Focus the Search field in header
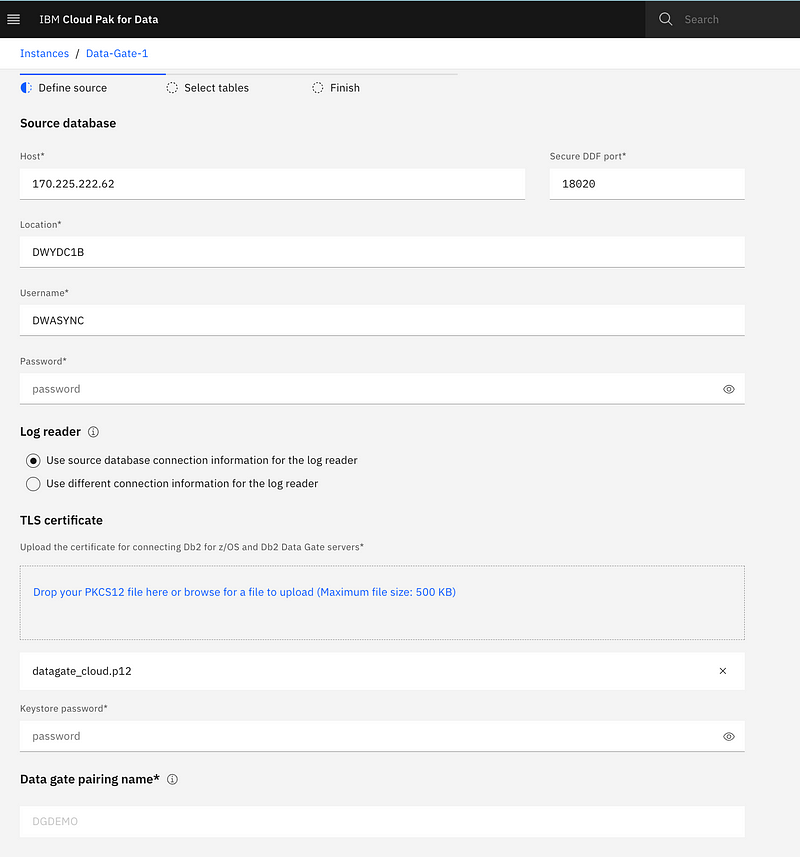The height and width of the screenshot is (857, 800). 722,19
